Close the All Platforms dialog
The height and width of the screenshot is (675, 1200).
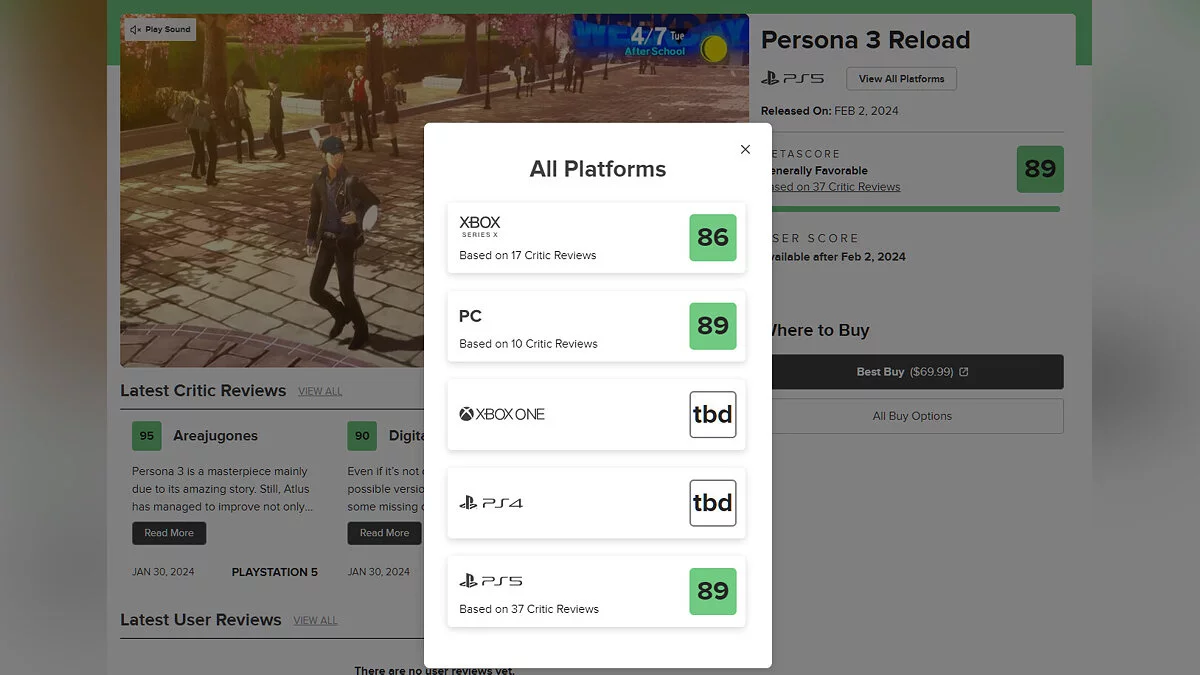[x=745, y=149]
